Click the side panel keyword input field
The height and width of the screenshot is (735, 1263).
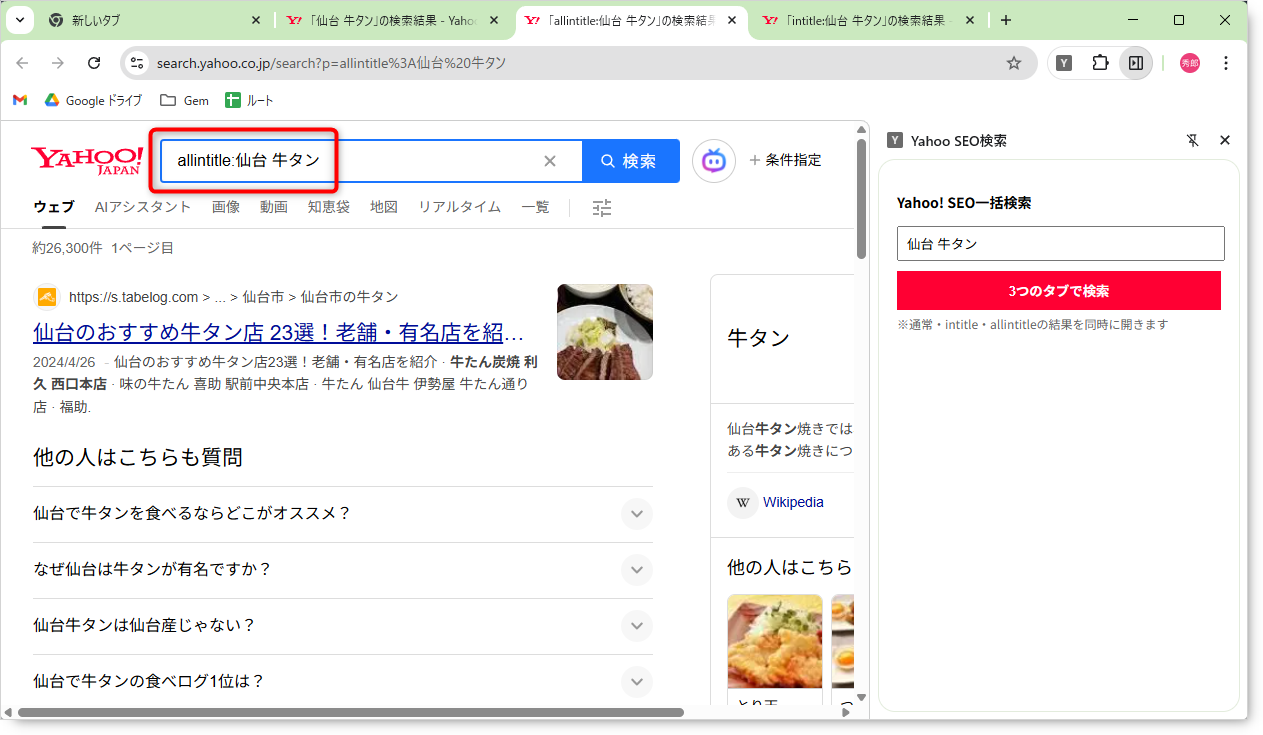[x=1060, y=244]
